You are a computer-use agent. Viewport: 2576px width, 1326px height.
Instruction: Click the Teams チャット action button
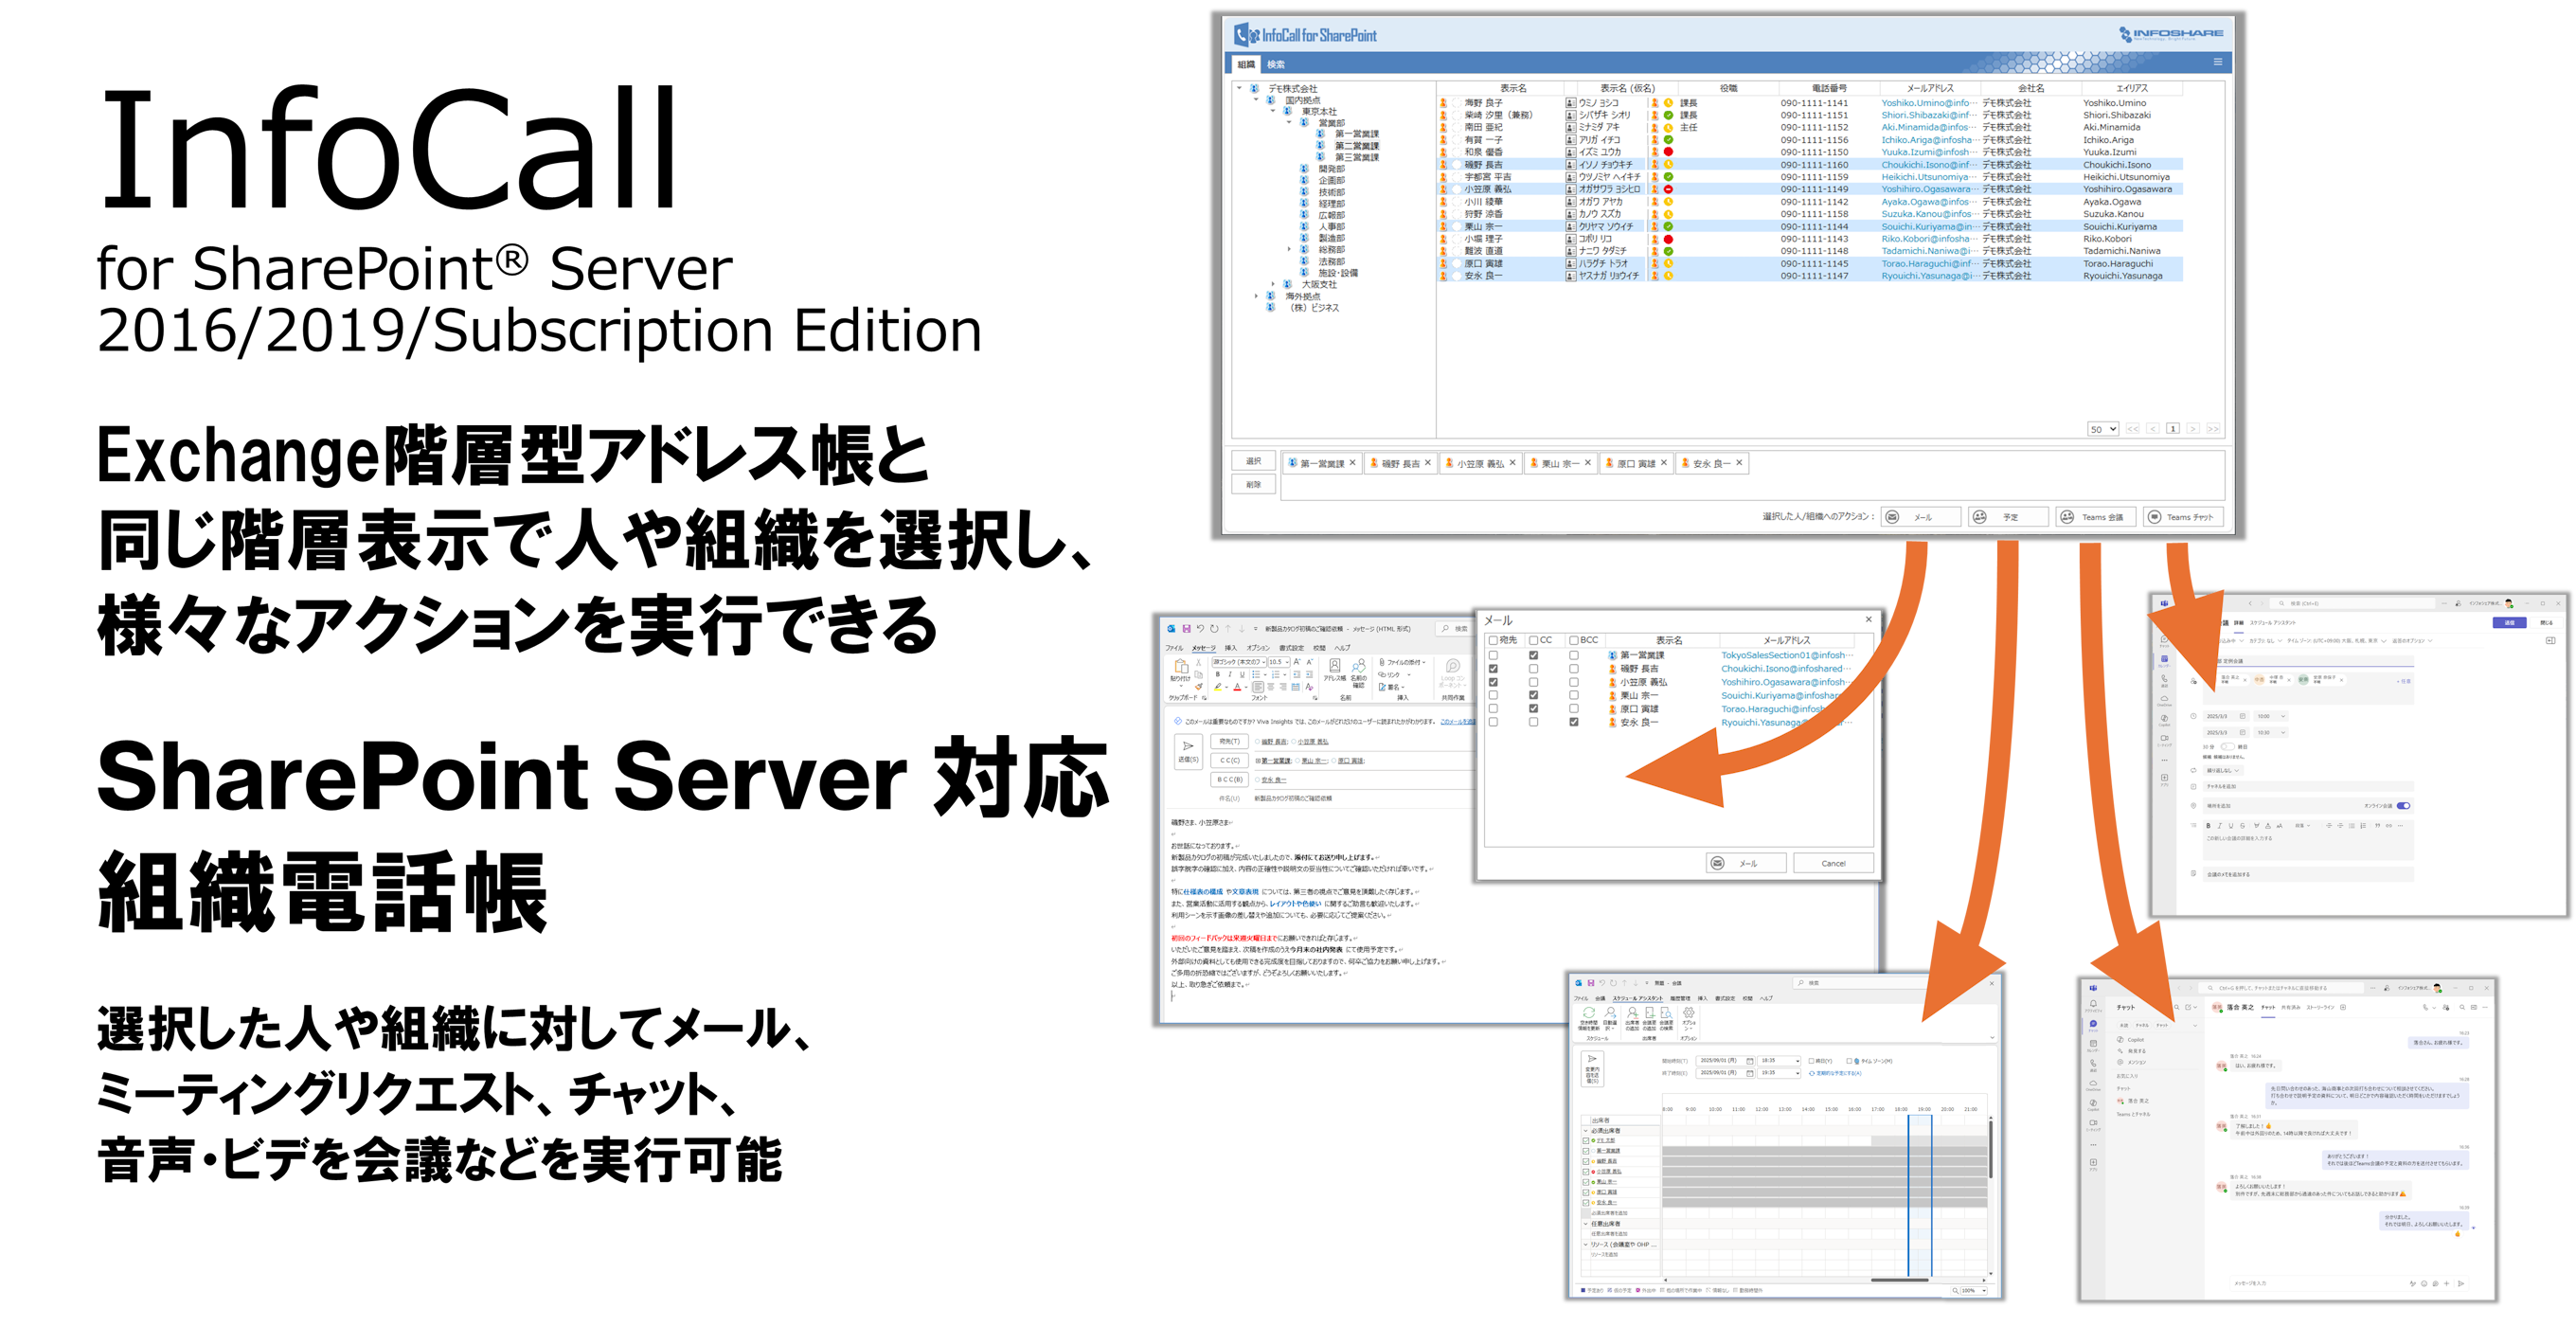pos(2182,517)
